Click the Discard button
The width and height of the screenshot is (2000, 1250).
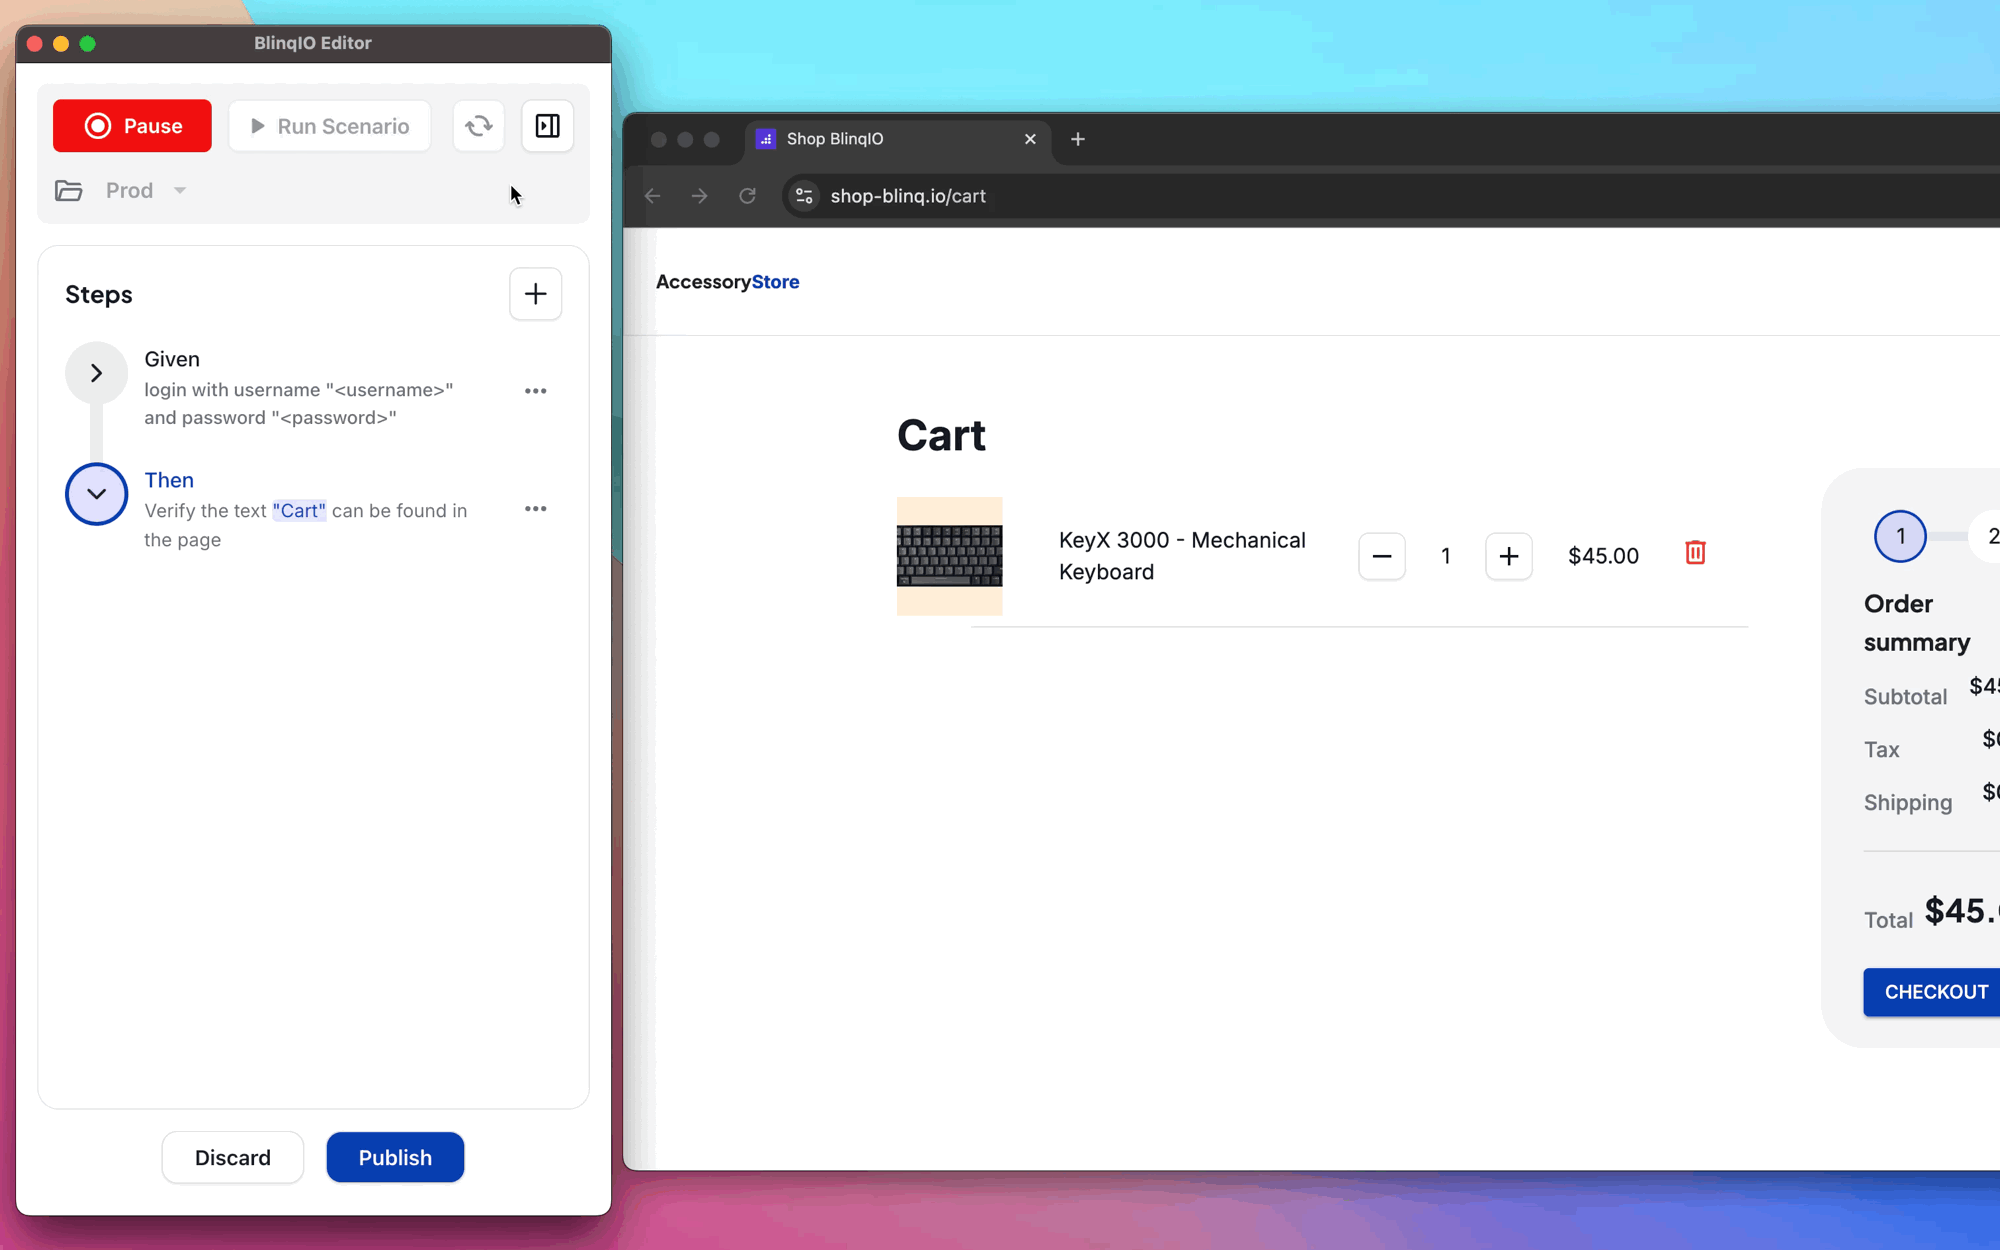click(233, 1158)
